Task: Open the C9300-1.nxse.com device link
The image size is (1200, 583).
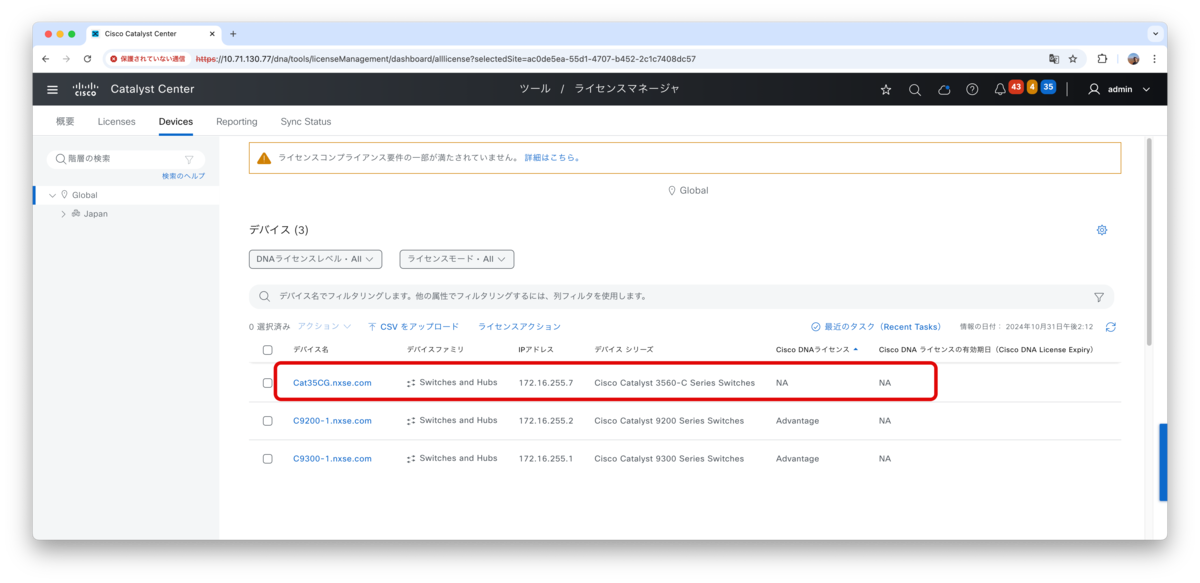Action: tap(332, 459)
